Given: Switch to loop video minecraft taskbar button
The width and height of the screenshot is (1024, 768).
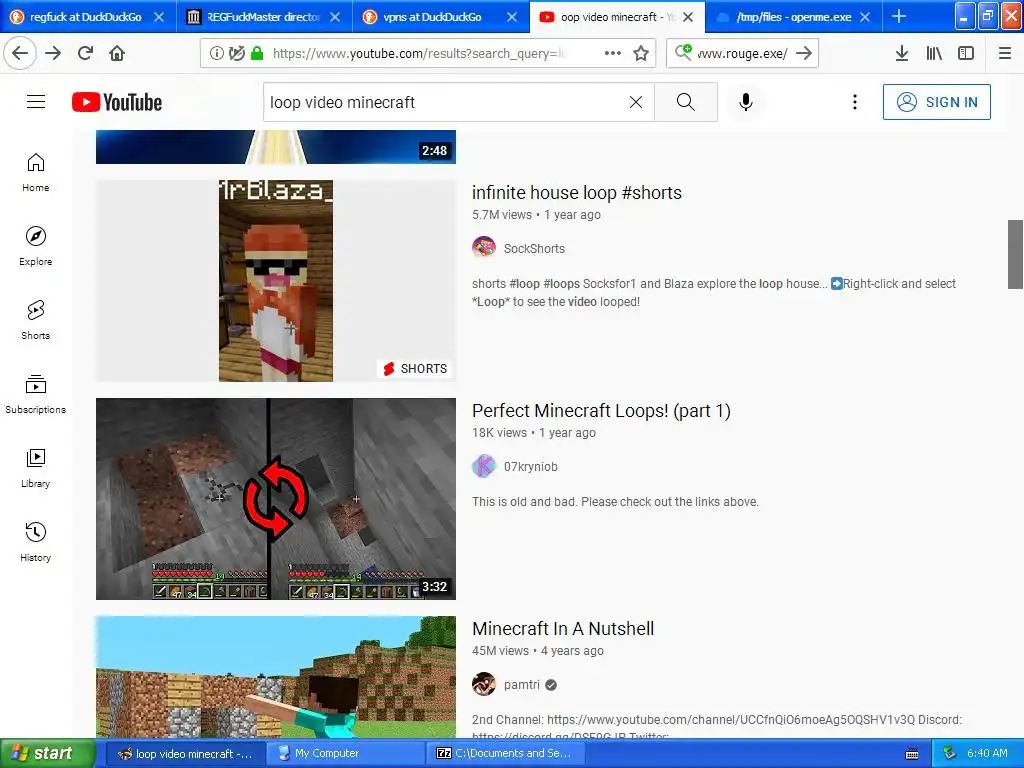Looking at the screenshot, I should tap(185, 753).
